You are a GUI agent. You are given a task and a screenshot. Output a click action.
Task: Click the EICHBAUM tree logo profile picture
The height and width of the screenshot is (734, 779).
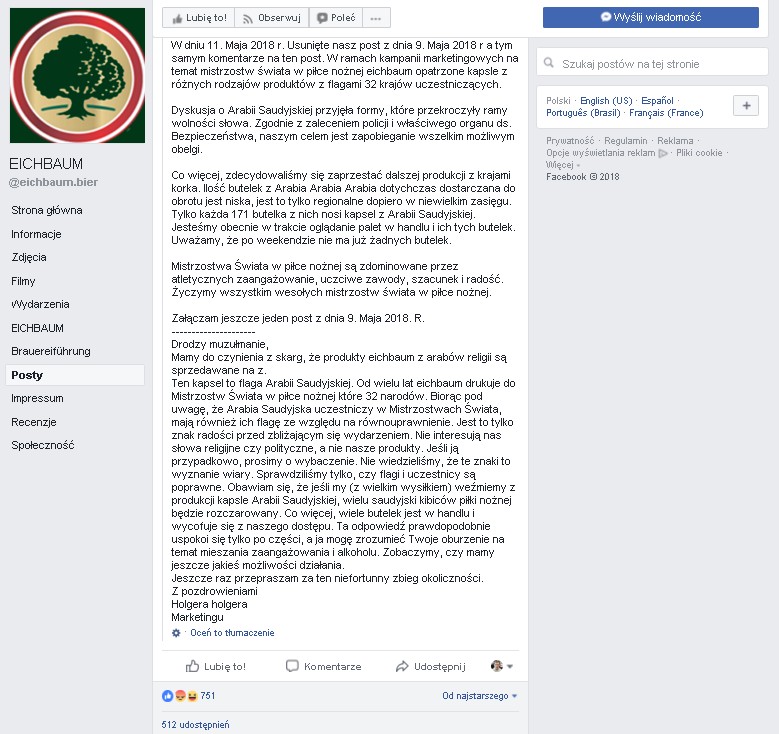[78, 76]
